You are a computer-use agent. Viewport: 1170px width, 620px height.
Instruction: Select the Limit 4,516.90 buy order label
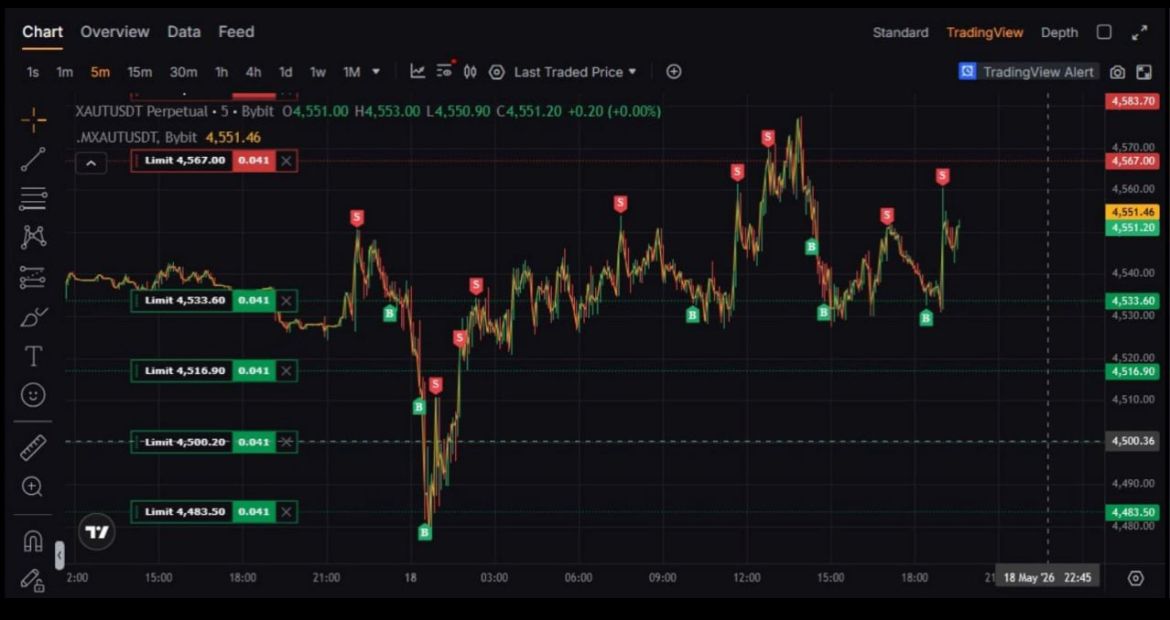pos(184,371)
